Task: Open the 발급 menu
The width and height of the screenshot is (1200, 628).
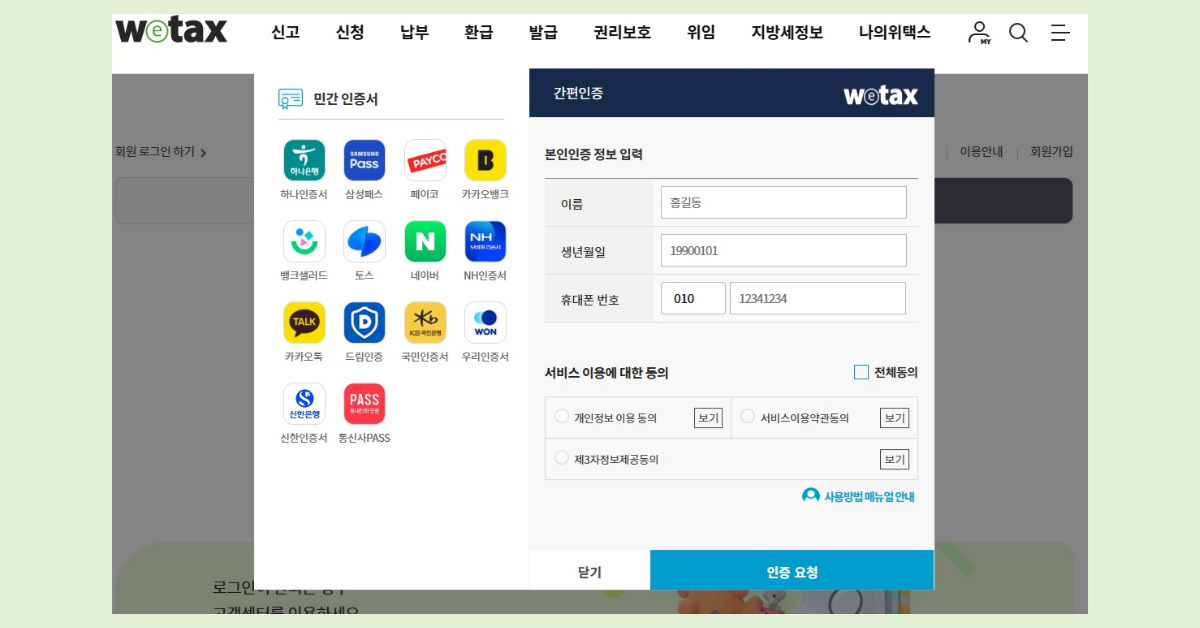Action: click(x=543, y=32)
